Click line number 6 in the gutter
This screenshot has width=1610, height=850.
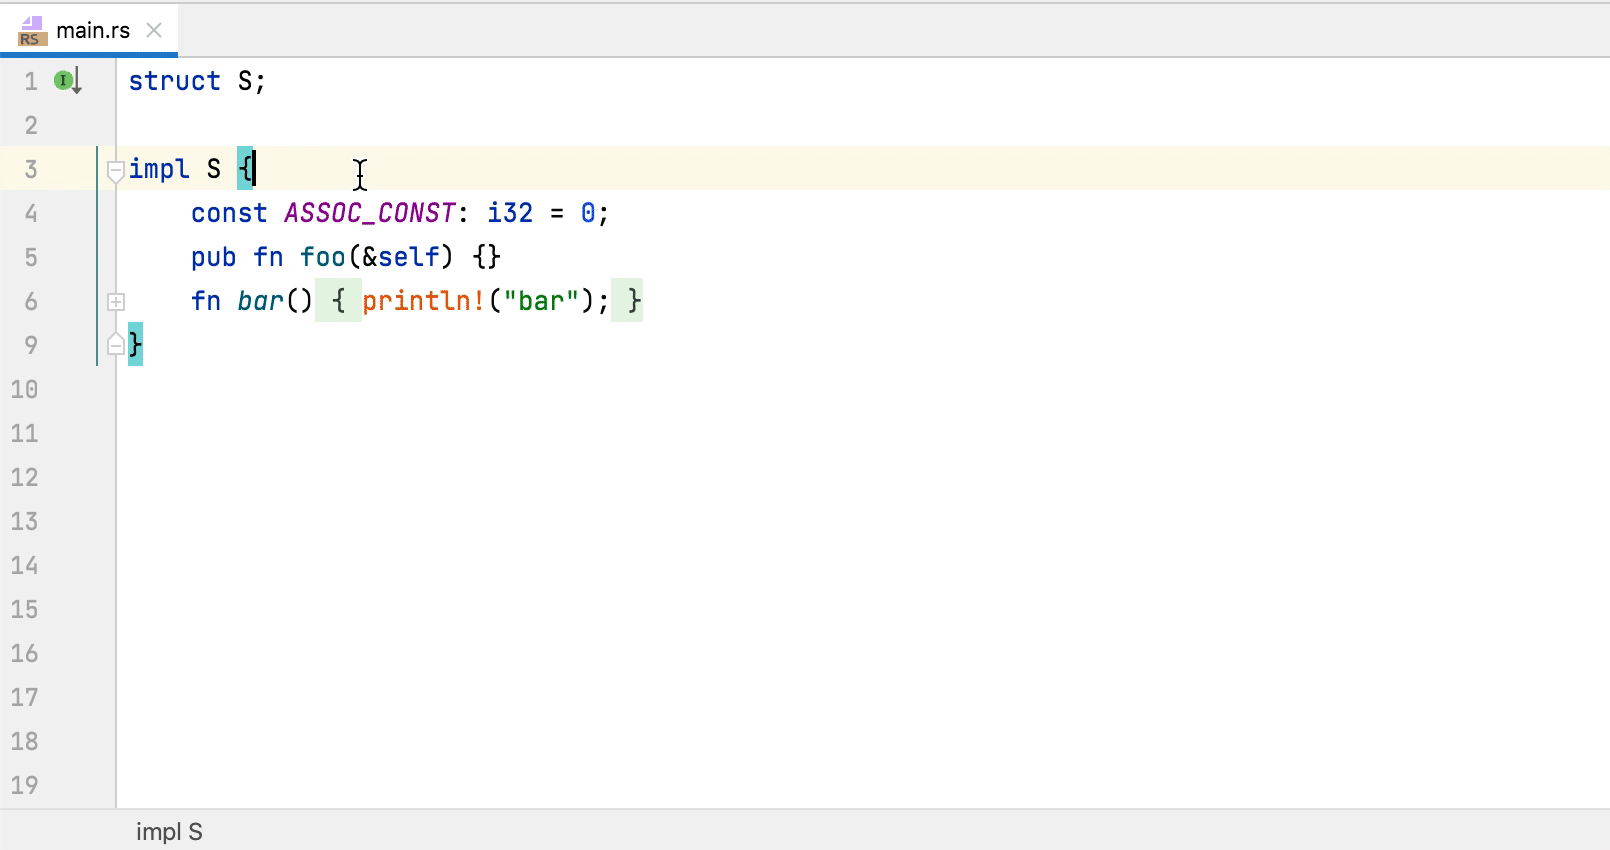(x=30, y=300)
